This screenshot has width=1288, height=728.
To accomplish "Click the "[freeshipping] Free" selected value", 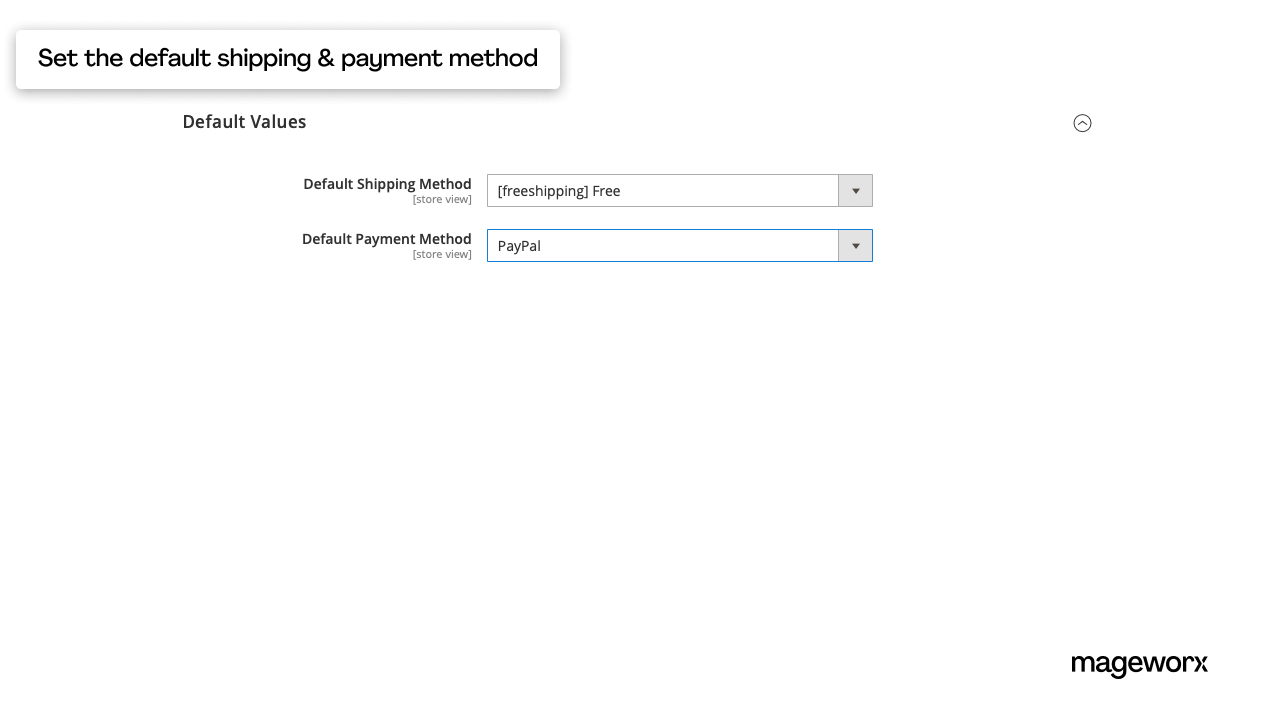I will click(x=558, y=191).
